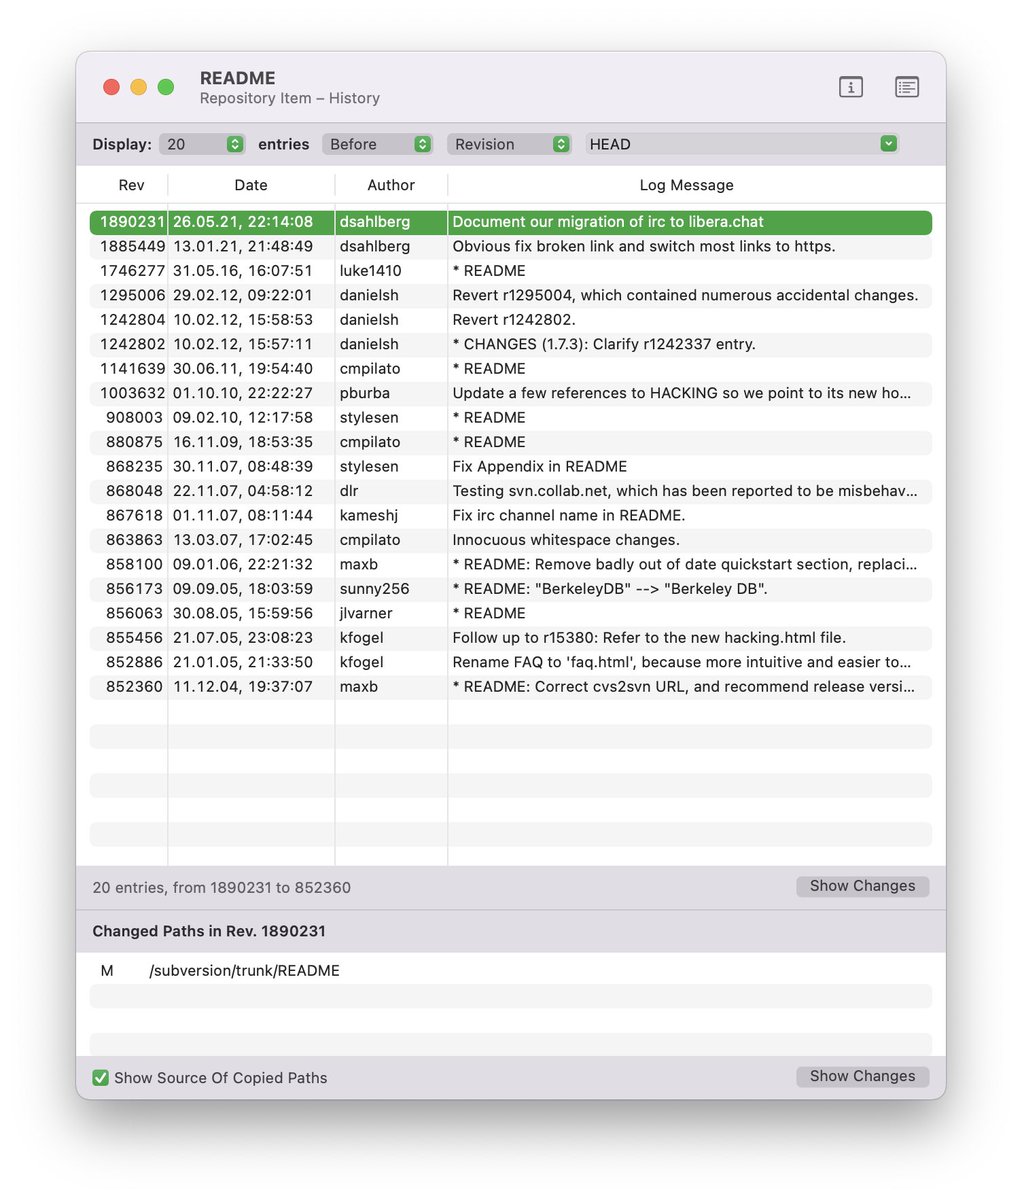Click date 30.06.11, 19:54:40
The image size is (1022, 1200).
point(243,369)
